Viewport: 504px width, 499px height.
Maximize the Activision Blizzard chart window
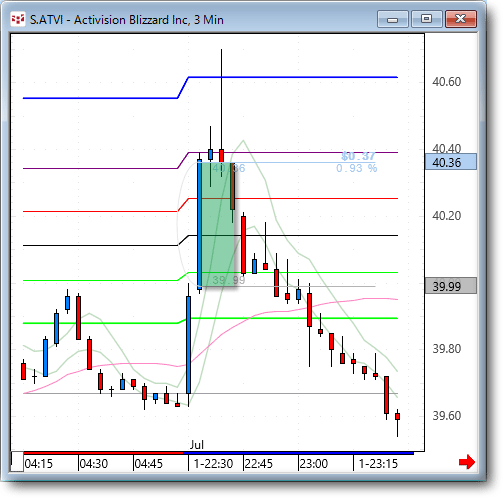[427, 19]
